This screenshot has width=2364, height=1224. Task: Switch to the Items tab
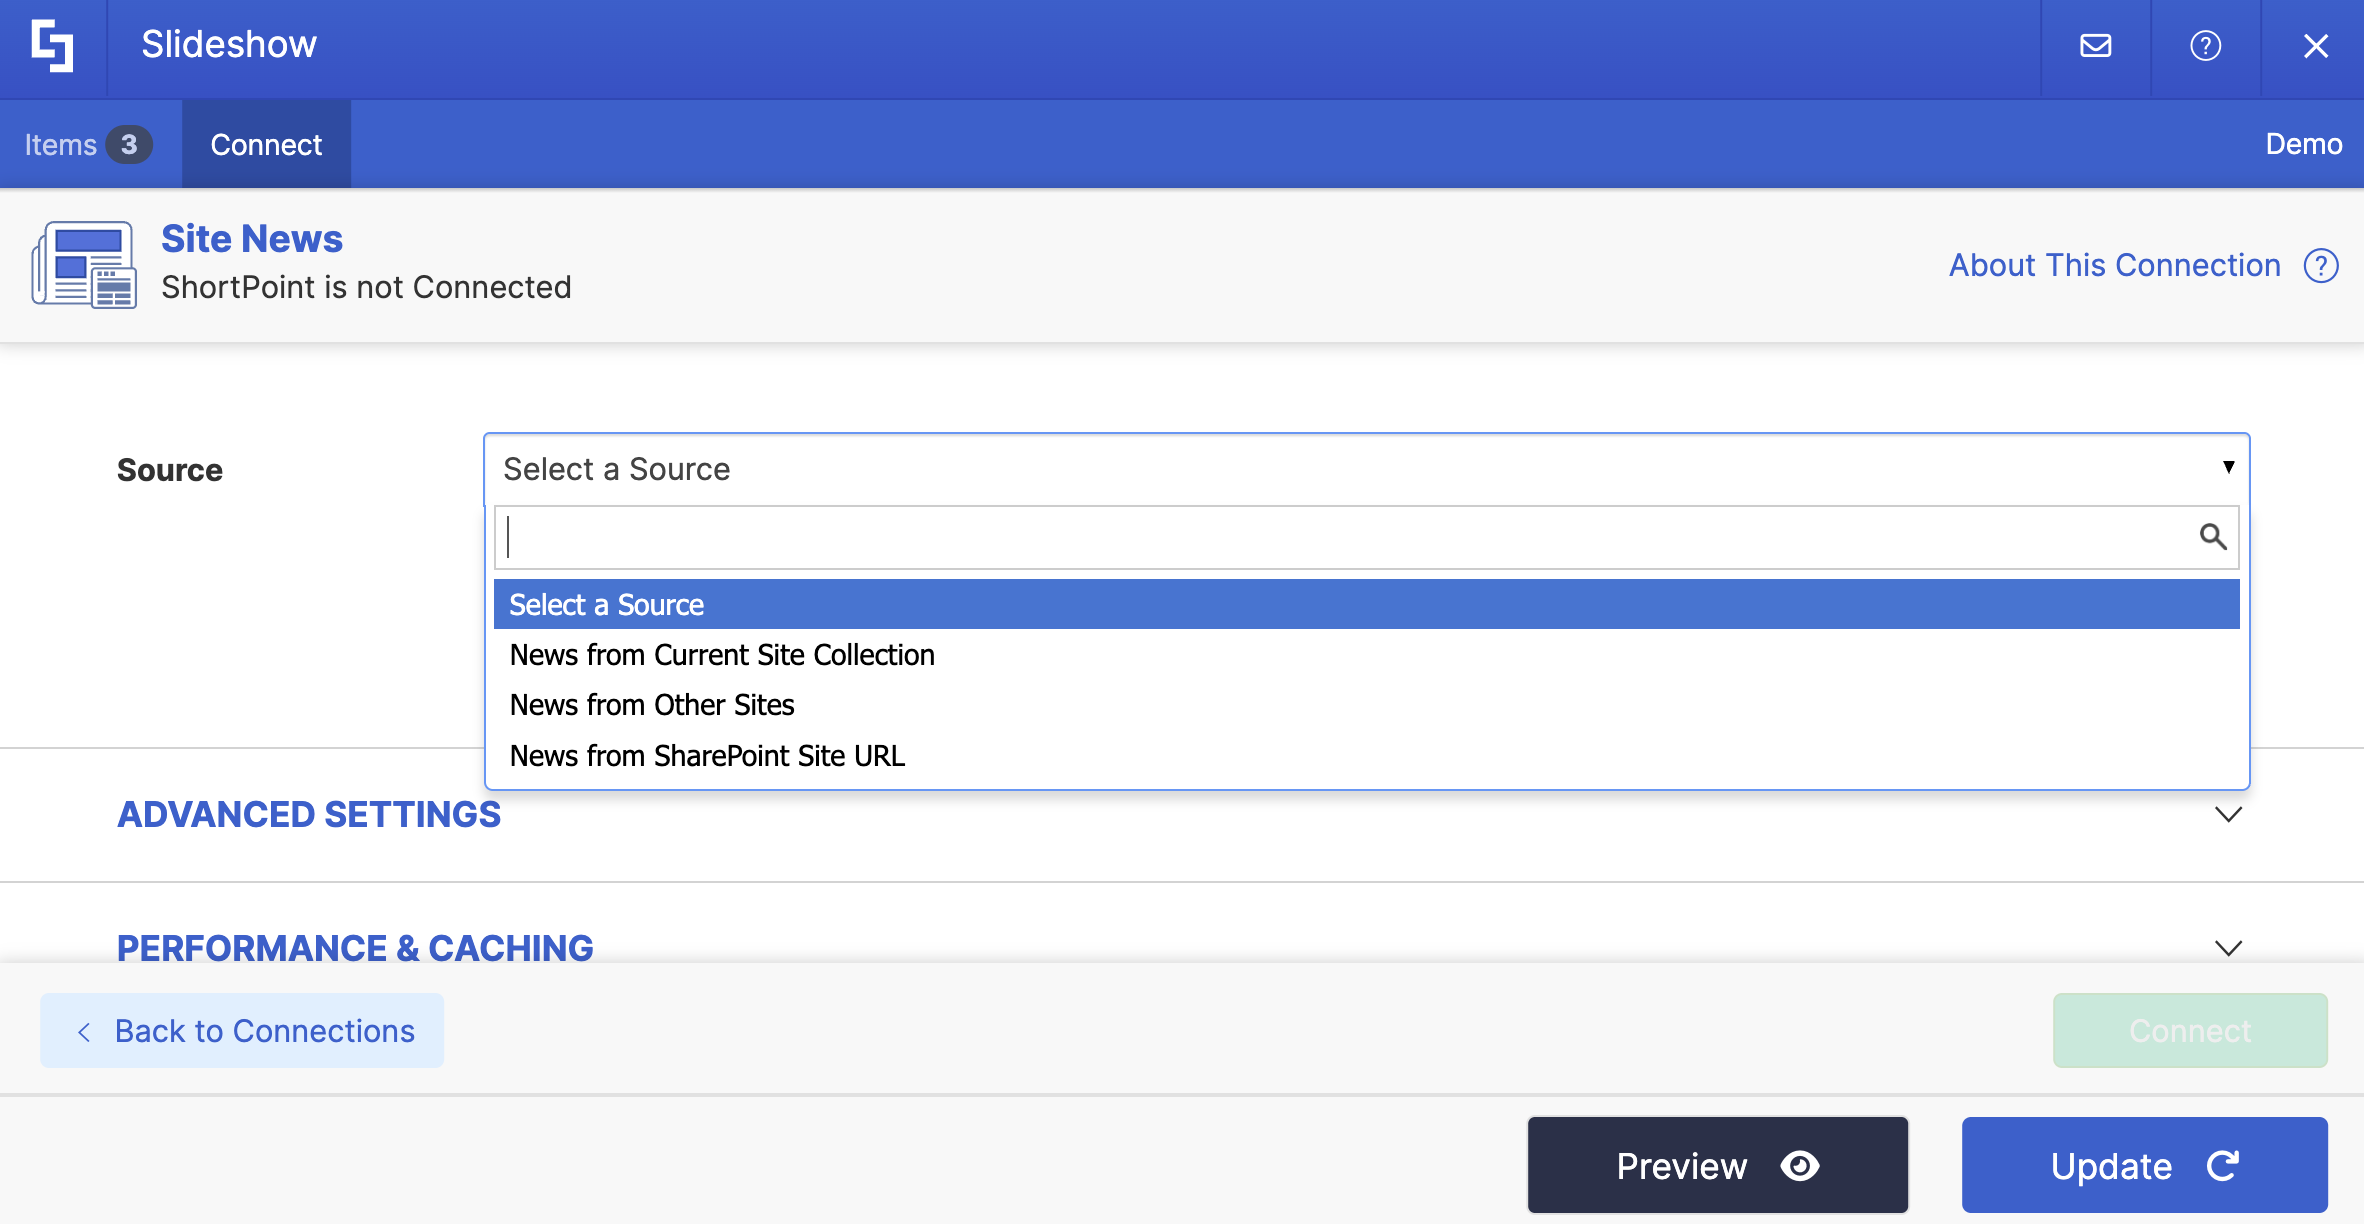62,145
